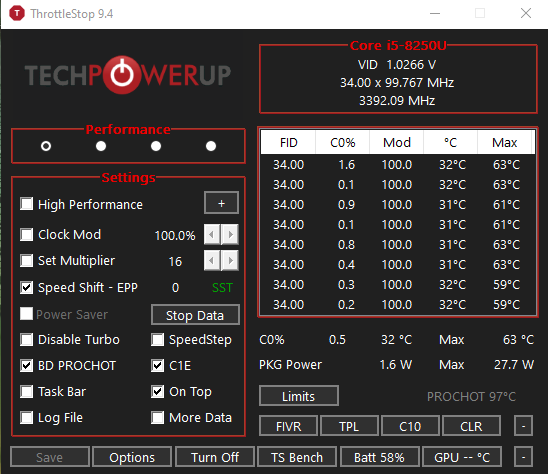Click the TechPowerUp power logo
This screenshot has width=548, height=474.
click(122, 74)
